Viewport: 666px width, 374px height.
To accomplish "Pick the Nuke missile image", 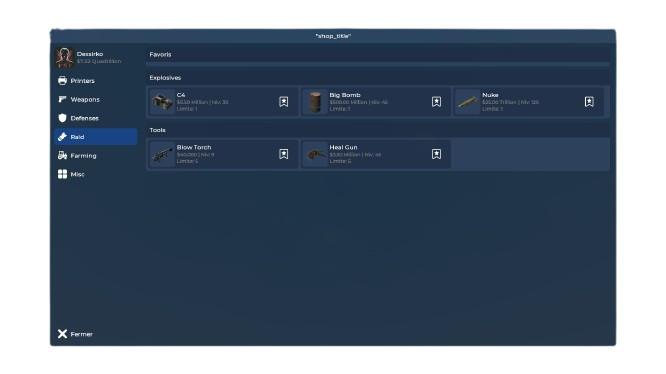I will [x=468, y=102].
